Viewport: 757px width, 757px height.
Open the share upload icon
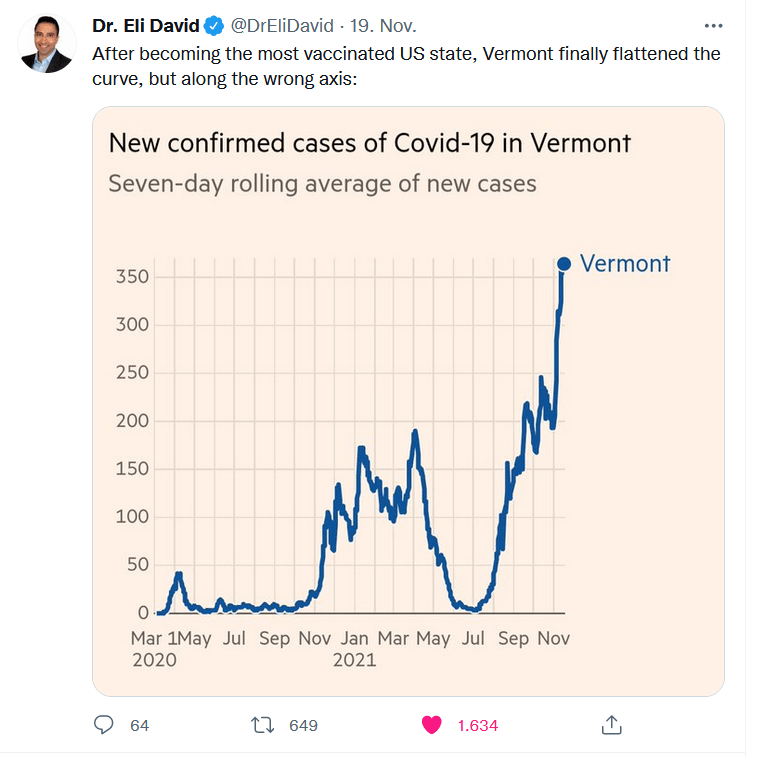click(613, 725)
